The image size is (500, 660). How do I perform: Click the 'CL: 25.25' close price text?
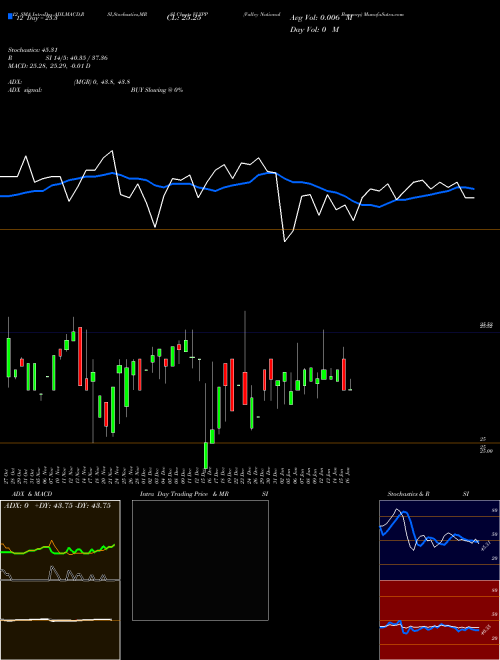point(184,18)
